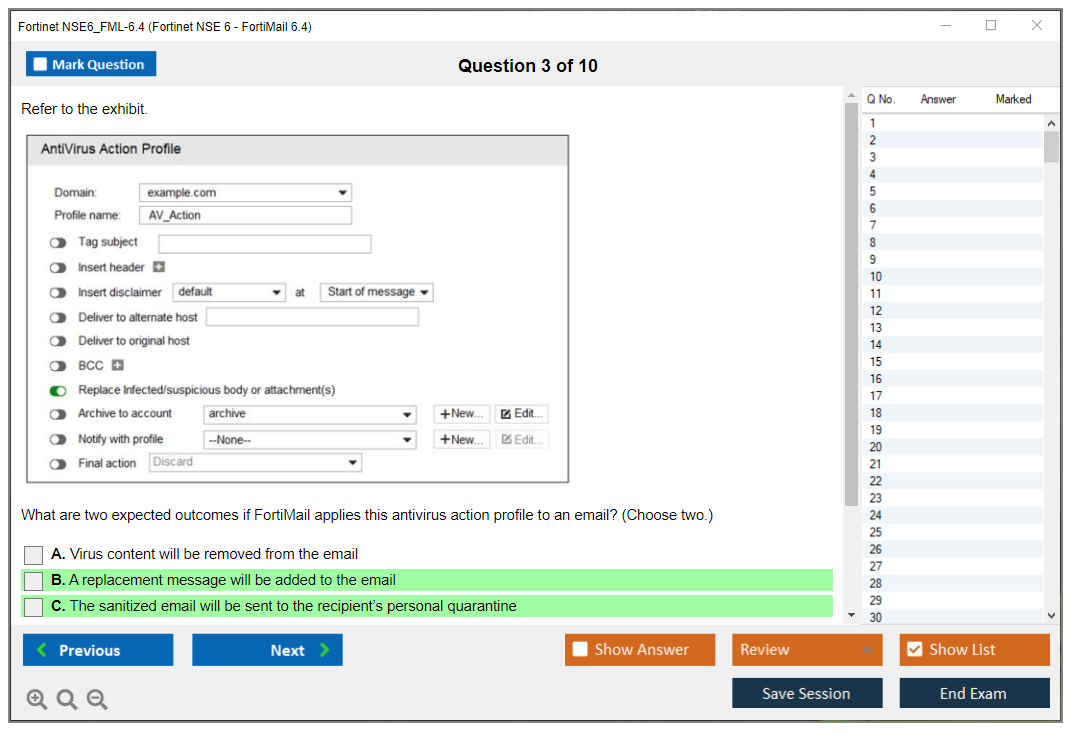Click the New button beside archive account
Viewport: 1075px width, 735px height.
tap(461, 414)
